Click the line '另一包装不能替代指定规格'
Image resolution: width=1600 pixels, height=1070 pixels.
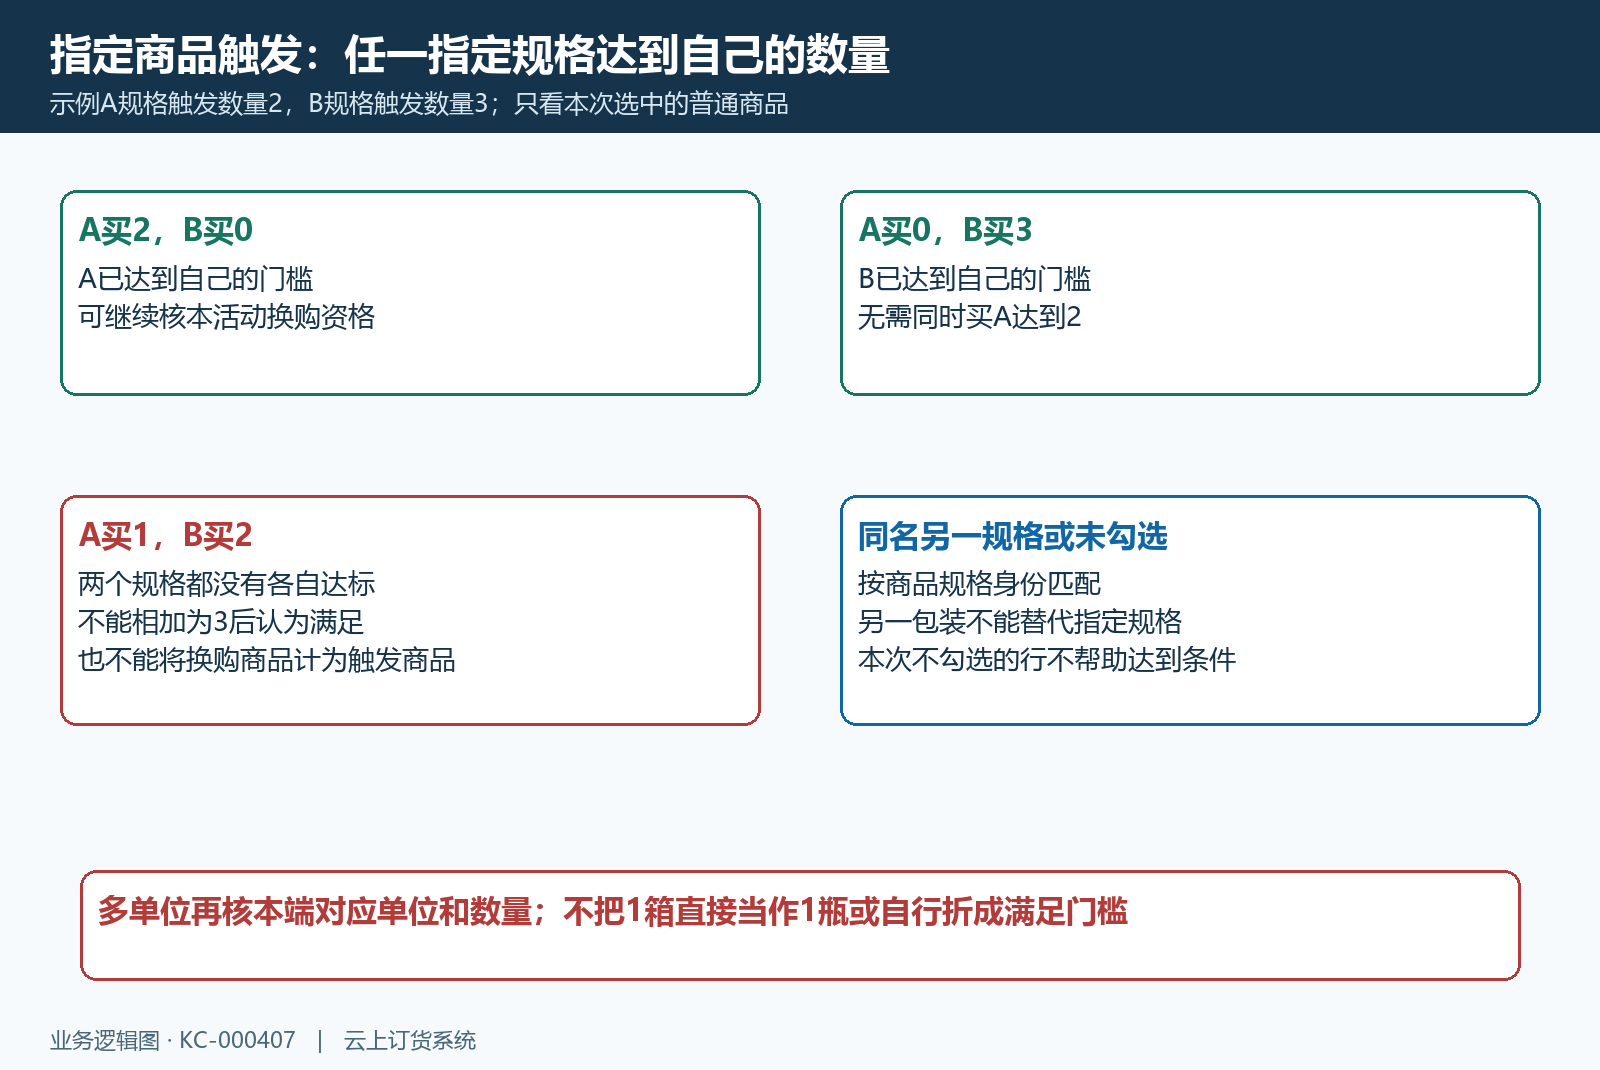point(1020,622)
